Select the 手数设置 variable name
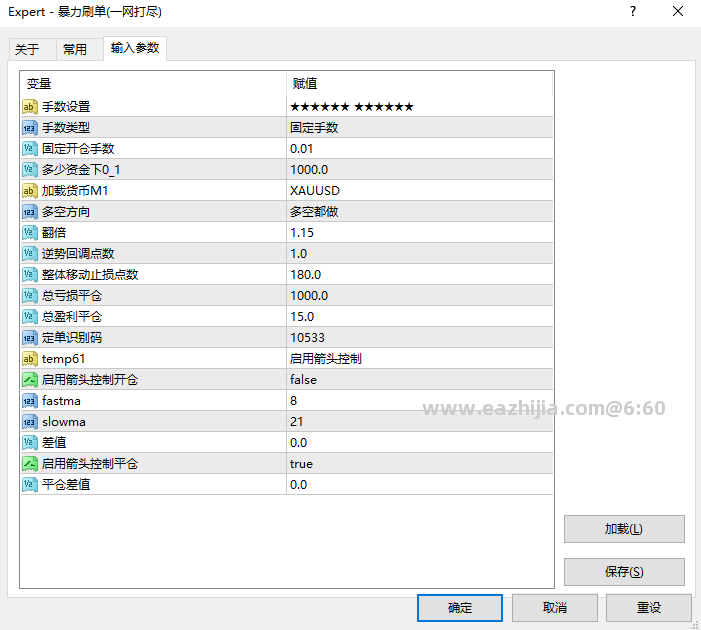 66,107
